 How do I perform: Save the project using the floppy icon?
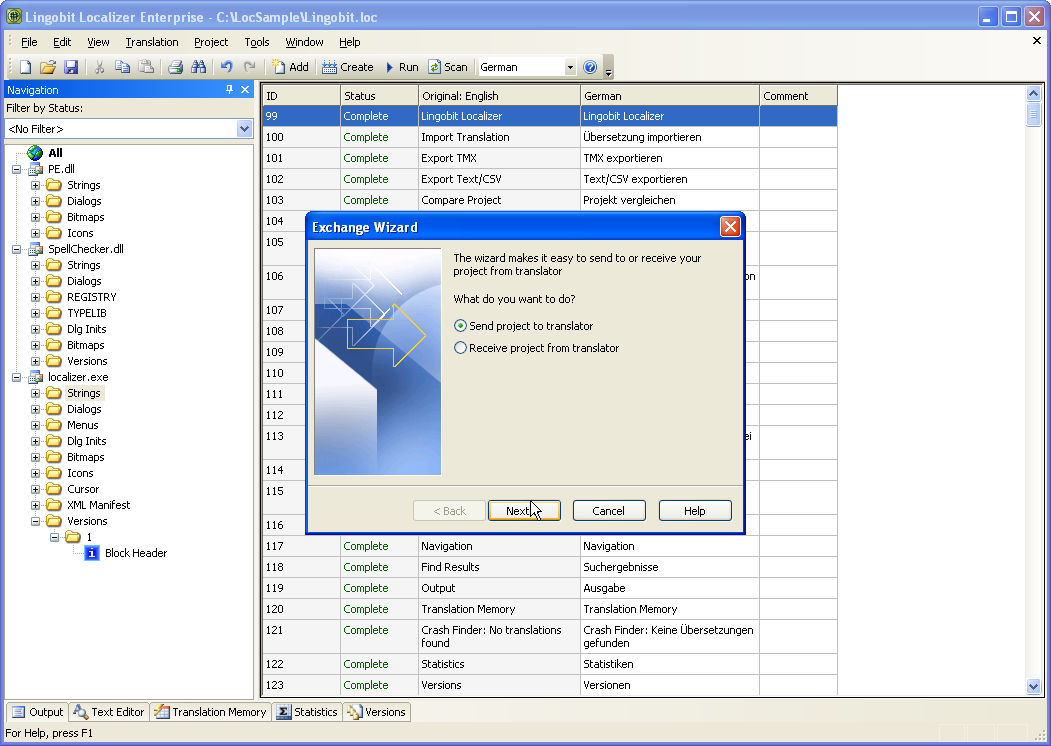point(70,67)
